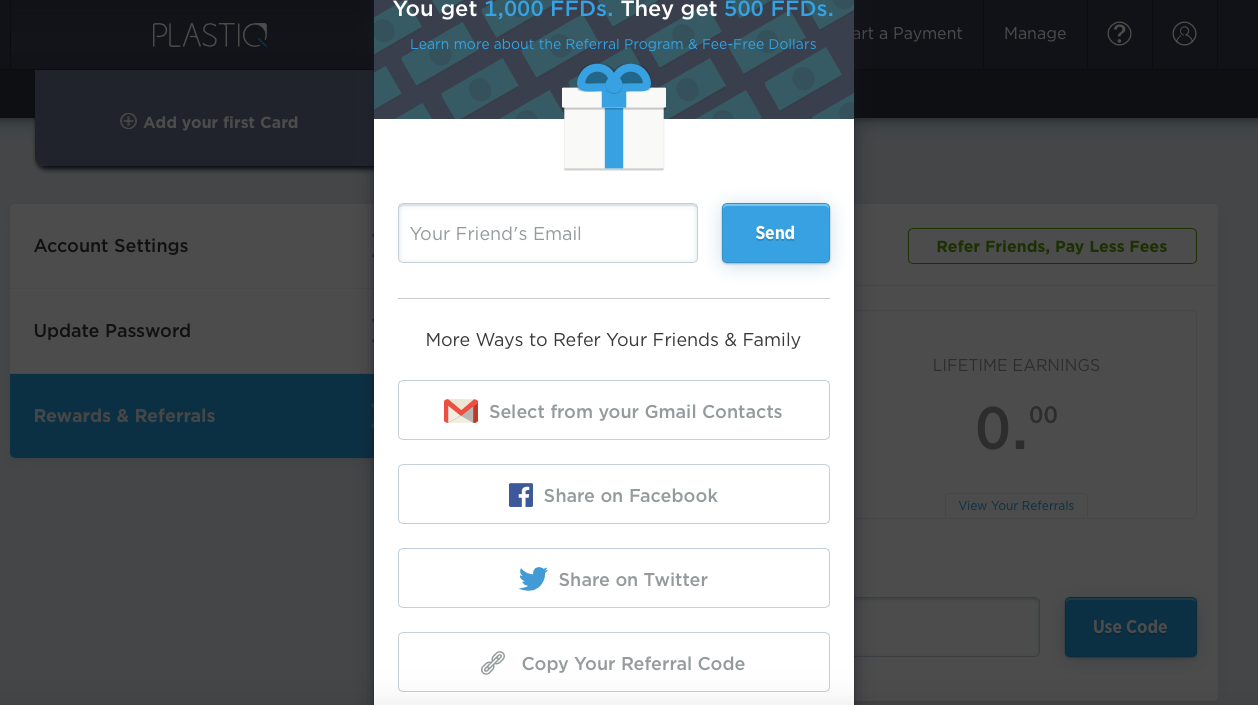This screenshot has width=1258, height=705.
Task: Click the chain link icon for referral code
Action: pos(492,662)
